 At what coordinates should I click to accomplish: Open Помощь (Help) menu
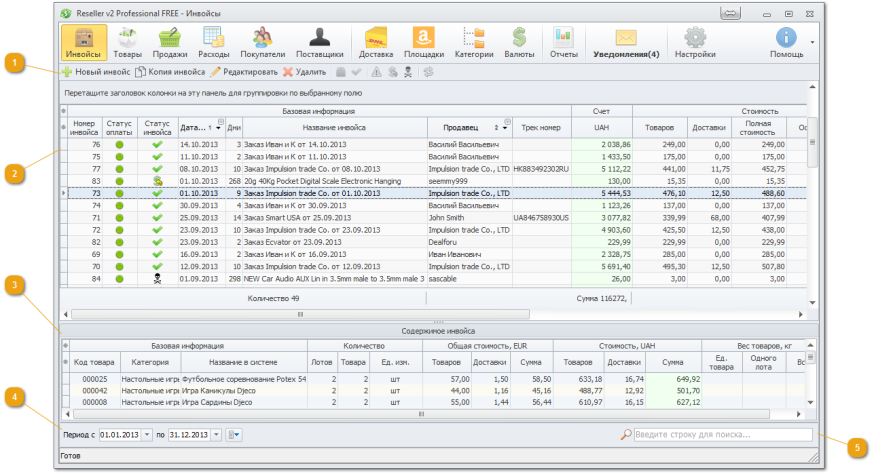786,42
